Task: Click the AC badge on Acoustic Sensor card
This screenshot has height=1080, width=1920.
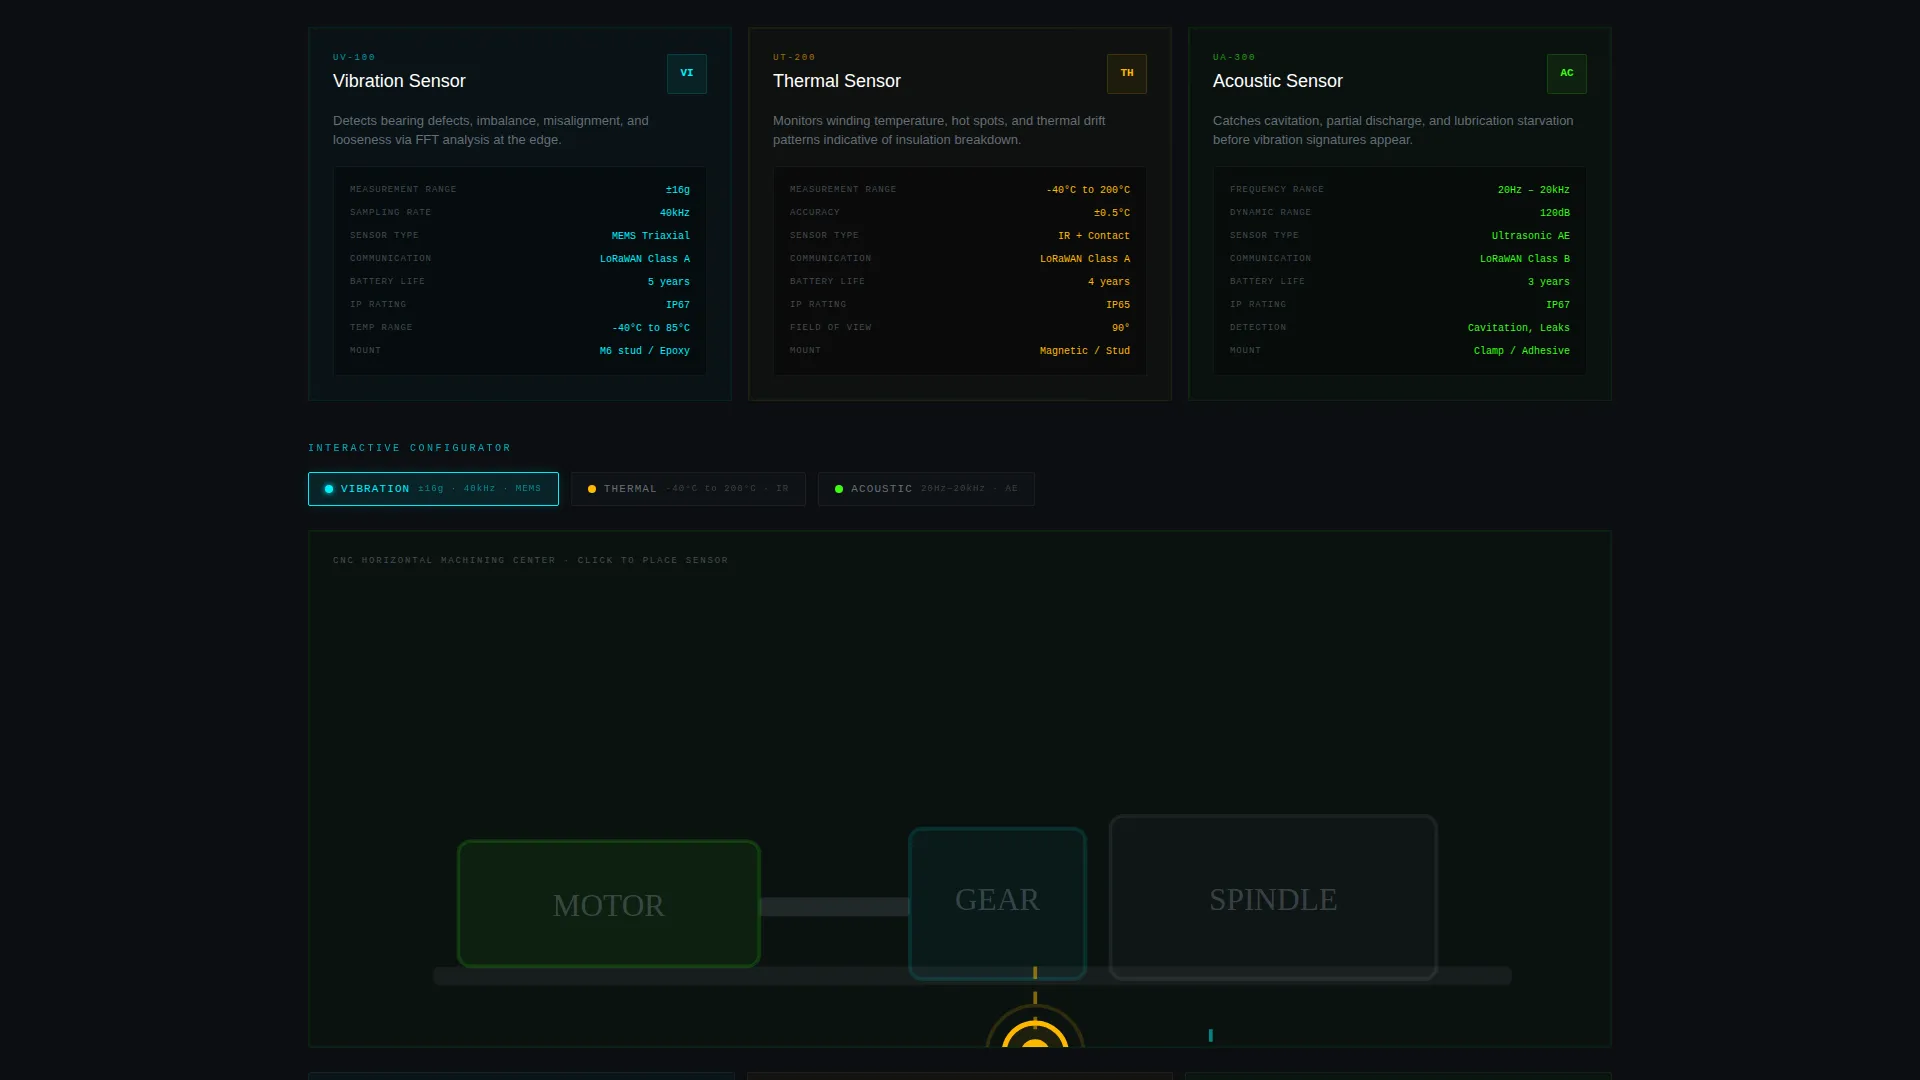Action: pyautogui.click(x=1566, y=73)
